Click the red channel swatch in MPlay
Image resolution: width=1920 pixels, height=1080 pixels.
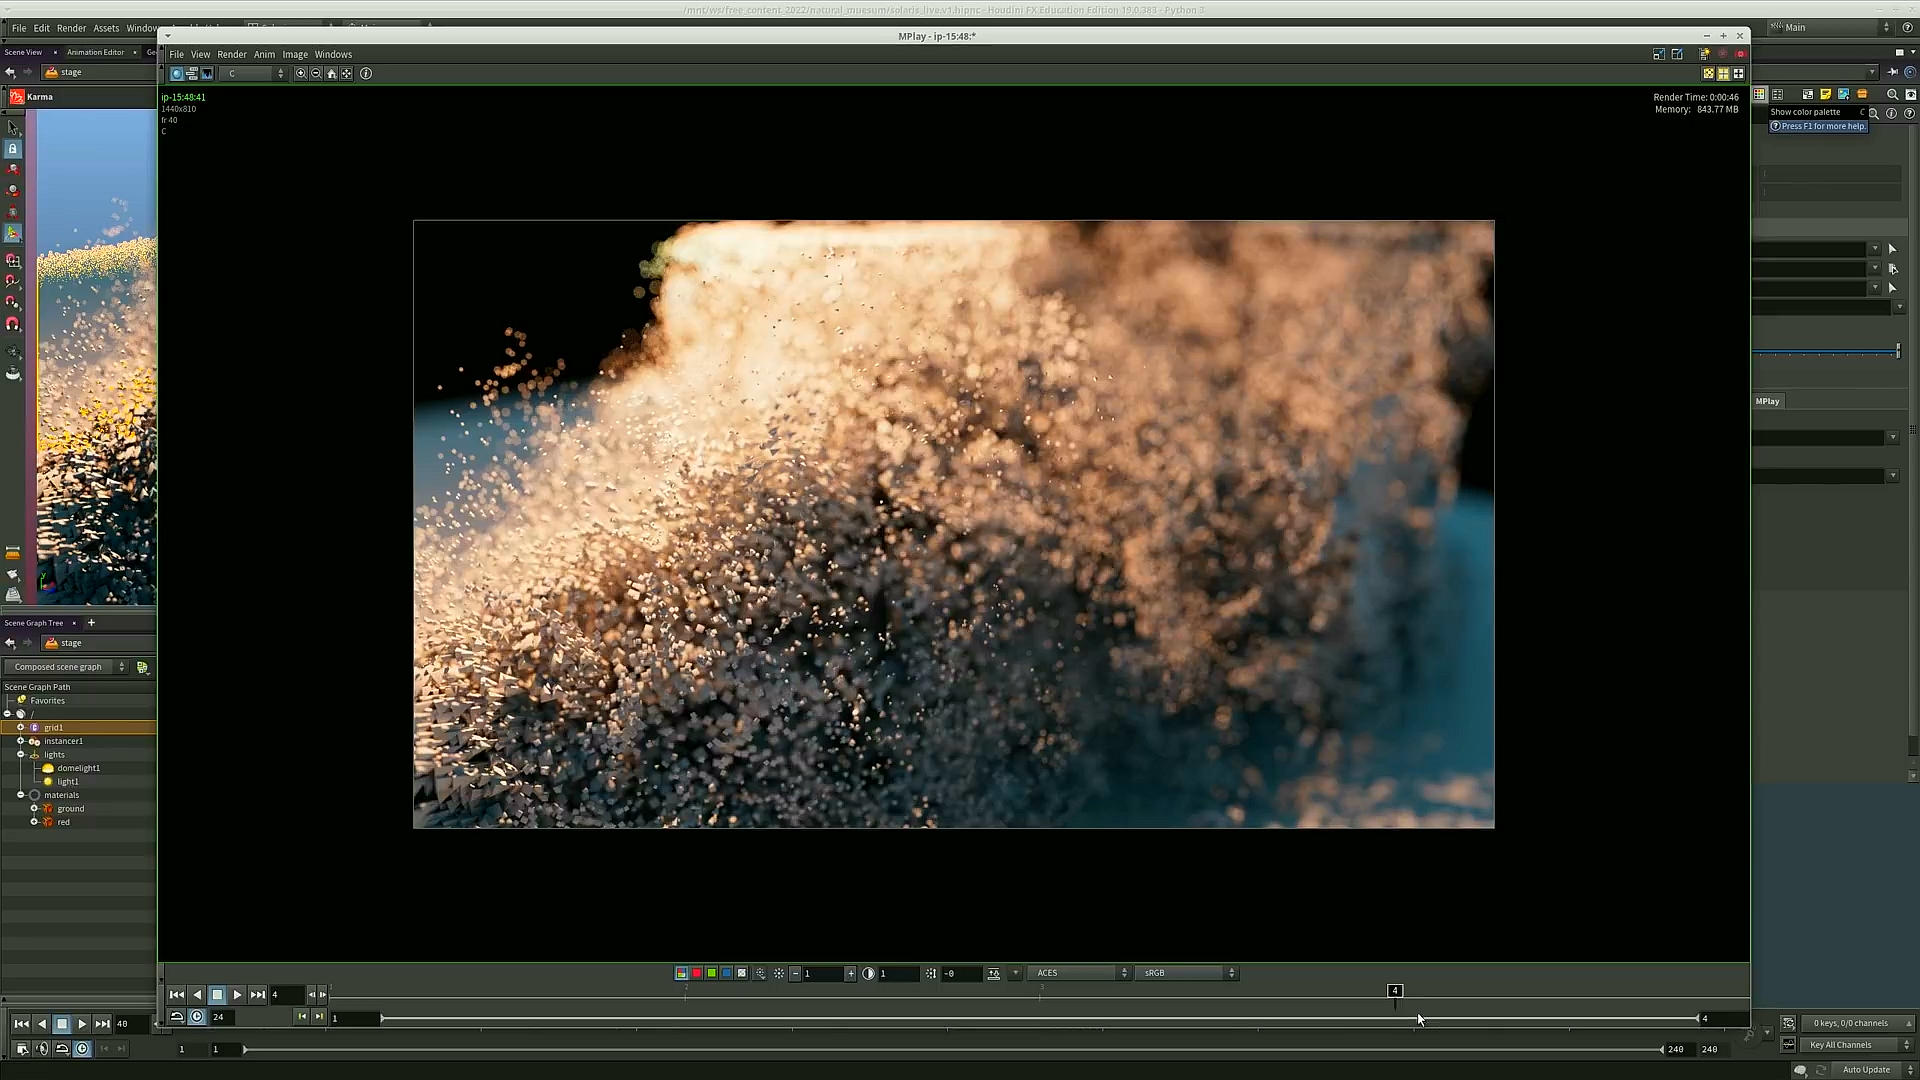(x=697, y=973)
